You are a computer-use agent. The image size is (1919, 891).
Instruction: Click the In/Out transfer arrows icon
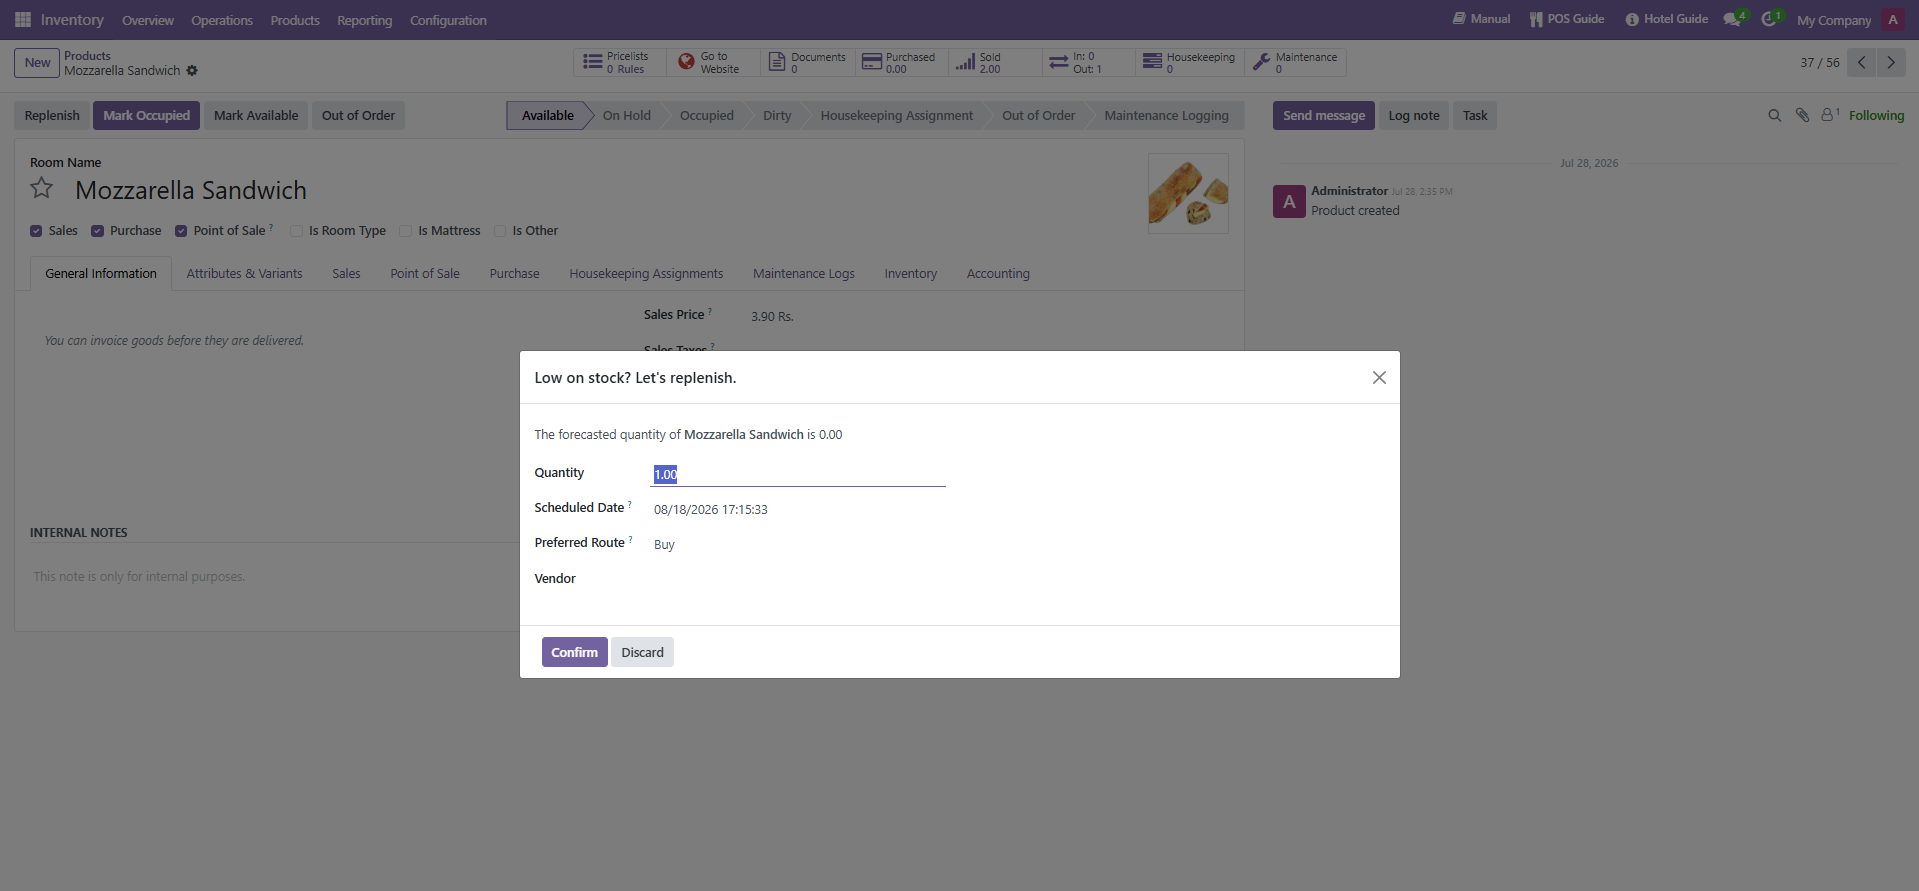point(1059,62)
